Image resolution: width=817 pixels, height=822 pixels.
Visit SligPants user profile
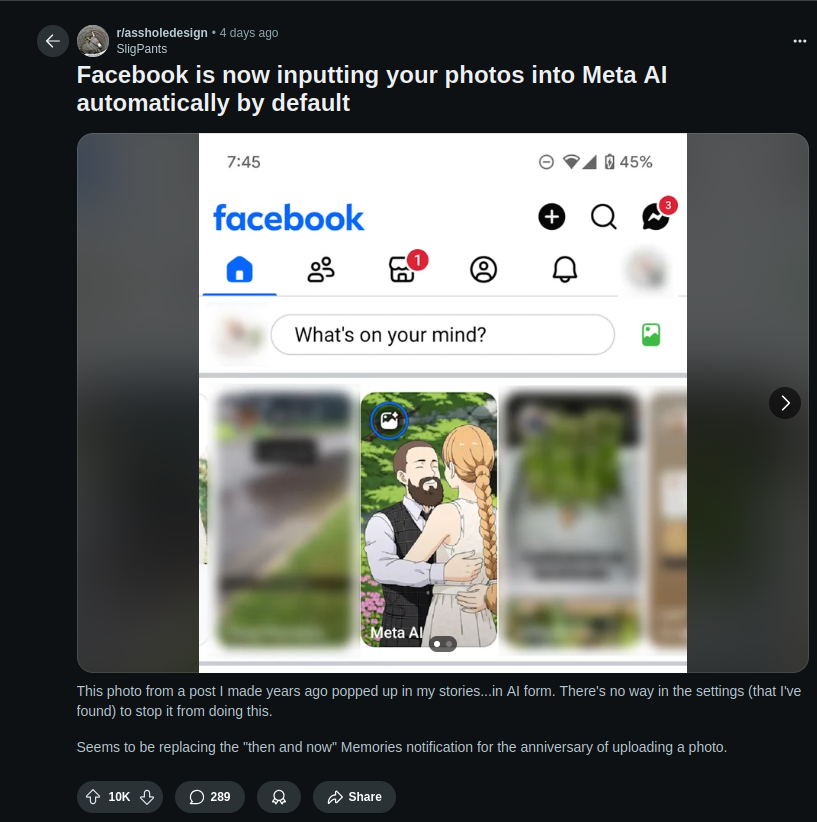[x=141, y=49]
